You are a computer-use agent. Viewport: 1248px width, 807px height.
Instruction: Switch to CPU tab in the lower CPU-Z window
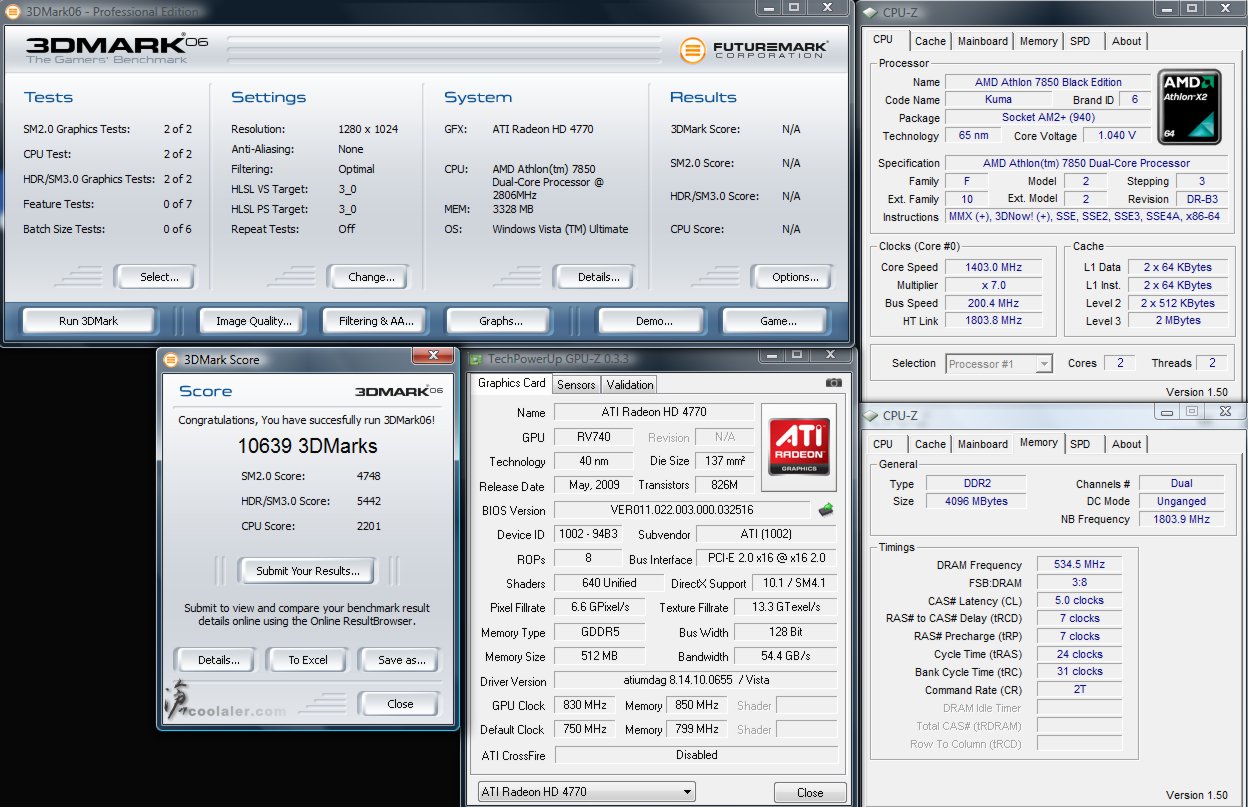pos(883,444)
